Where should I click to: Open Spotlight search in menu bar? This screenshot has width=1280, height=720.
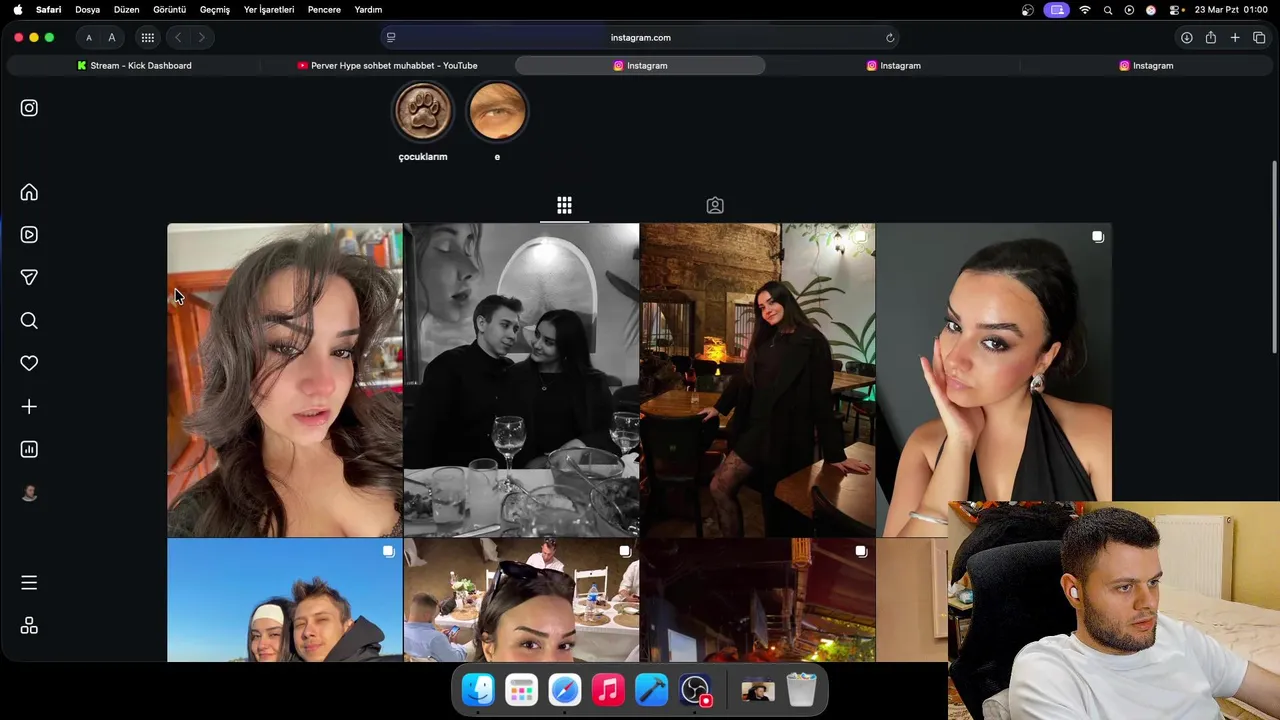[1108, 10]
